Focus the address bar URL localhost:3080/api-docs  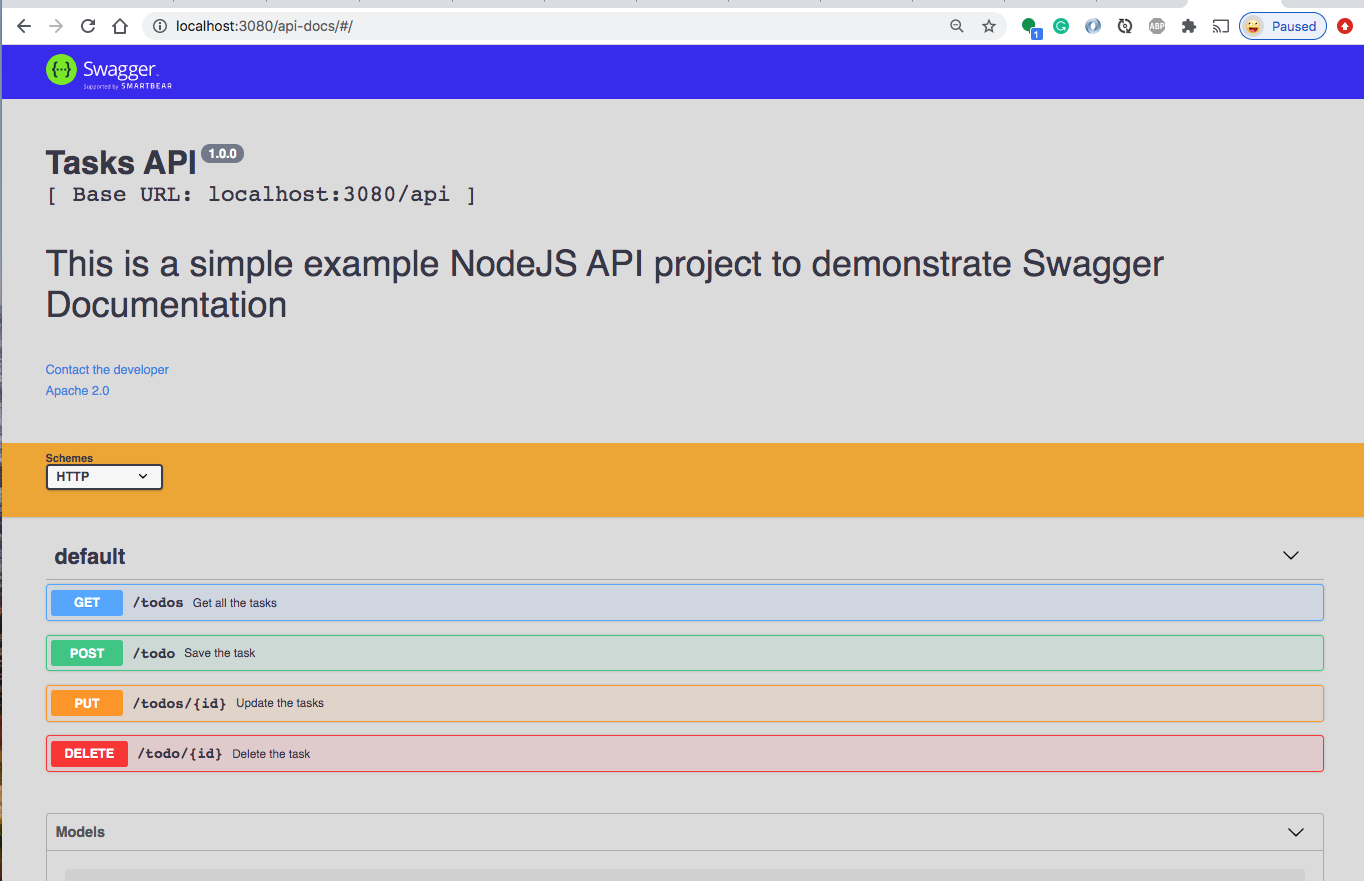pyautogui.click(x=264, y=26)
